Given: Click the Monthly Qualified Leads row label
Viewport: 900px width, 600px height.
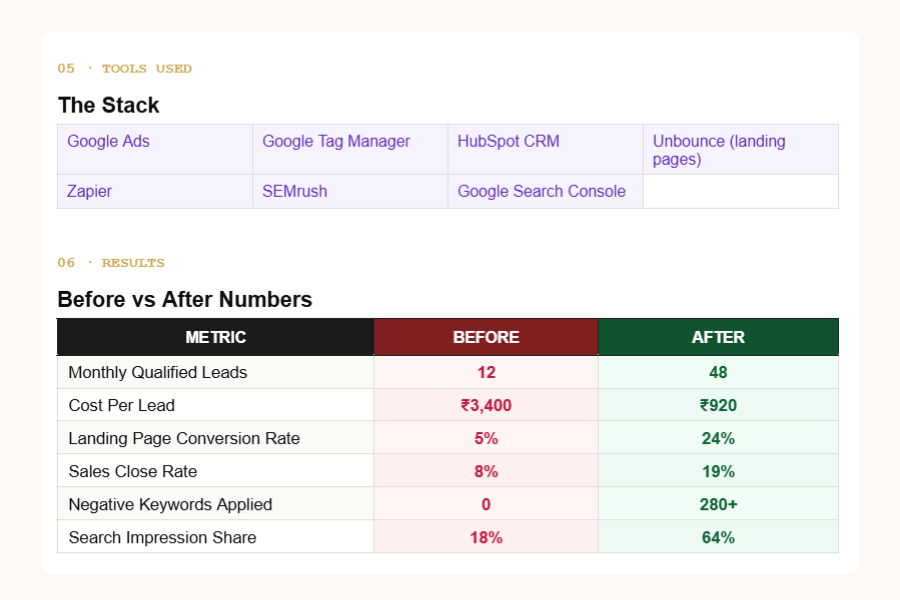Looking at the screenshot, I should tap(157, 372).
